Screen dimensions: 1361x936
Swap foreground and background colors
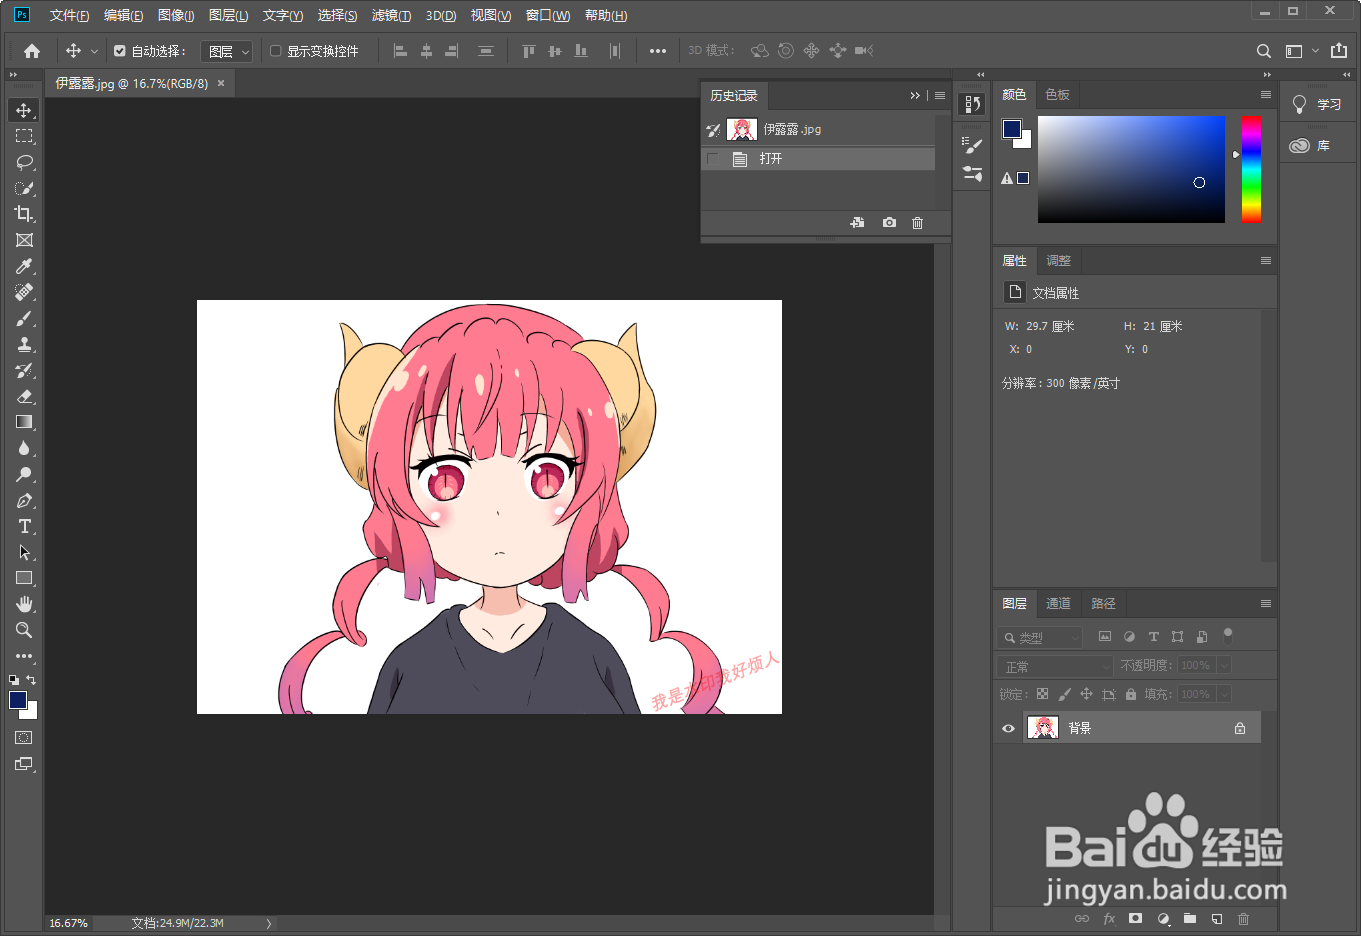32,680
